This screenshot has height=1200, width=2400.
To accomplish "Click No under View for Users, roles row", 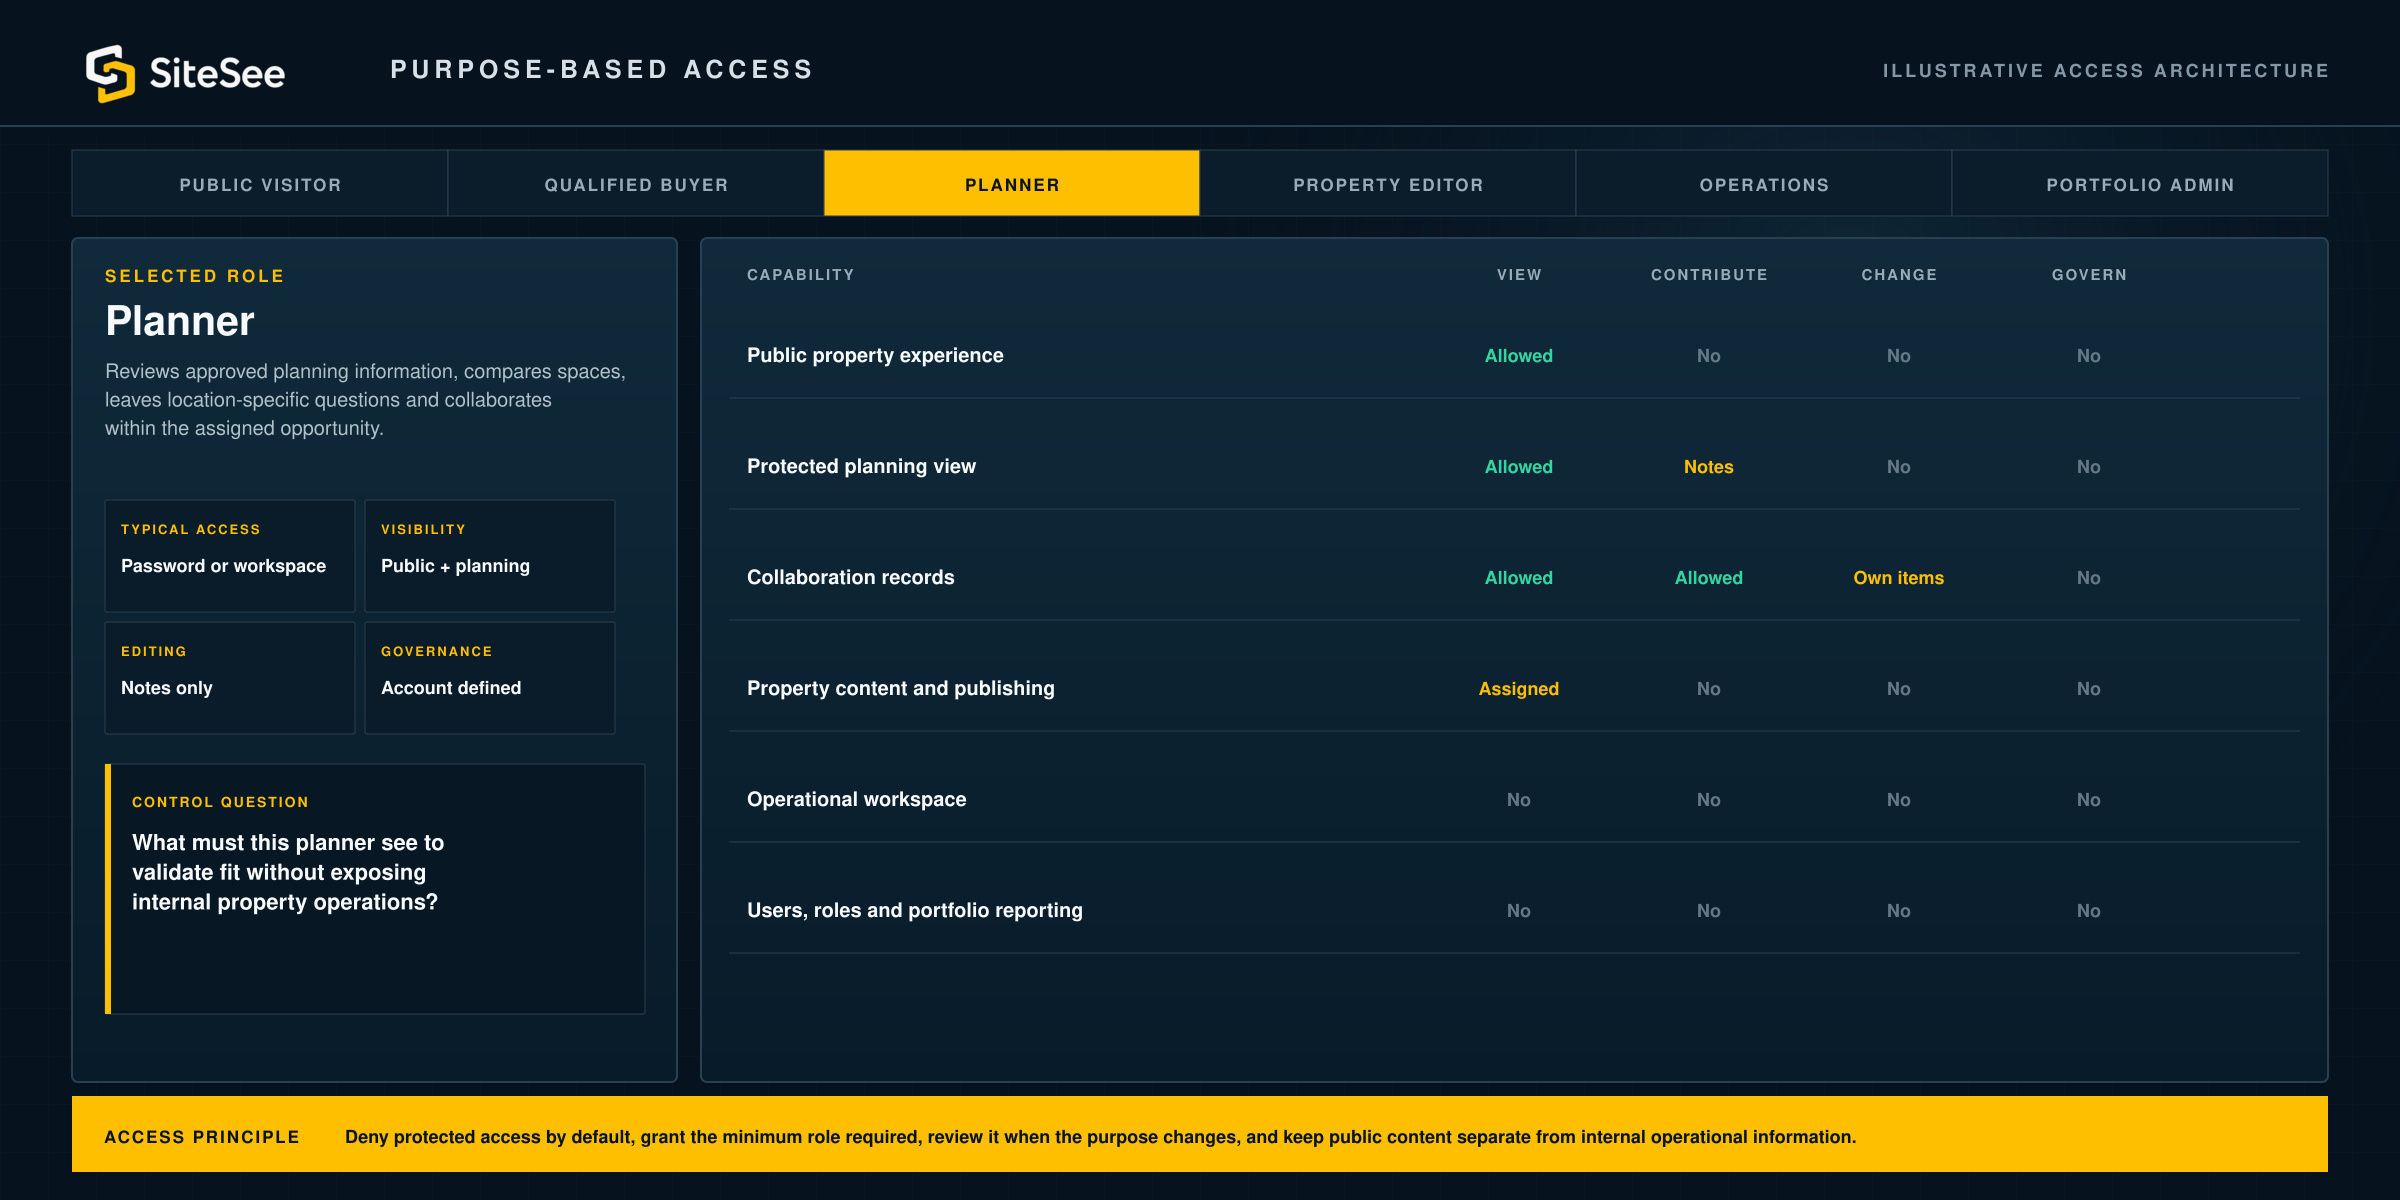I will coord(1519,911).
